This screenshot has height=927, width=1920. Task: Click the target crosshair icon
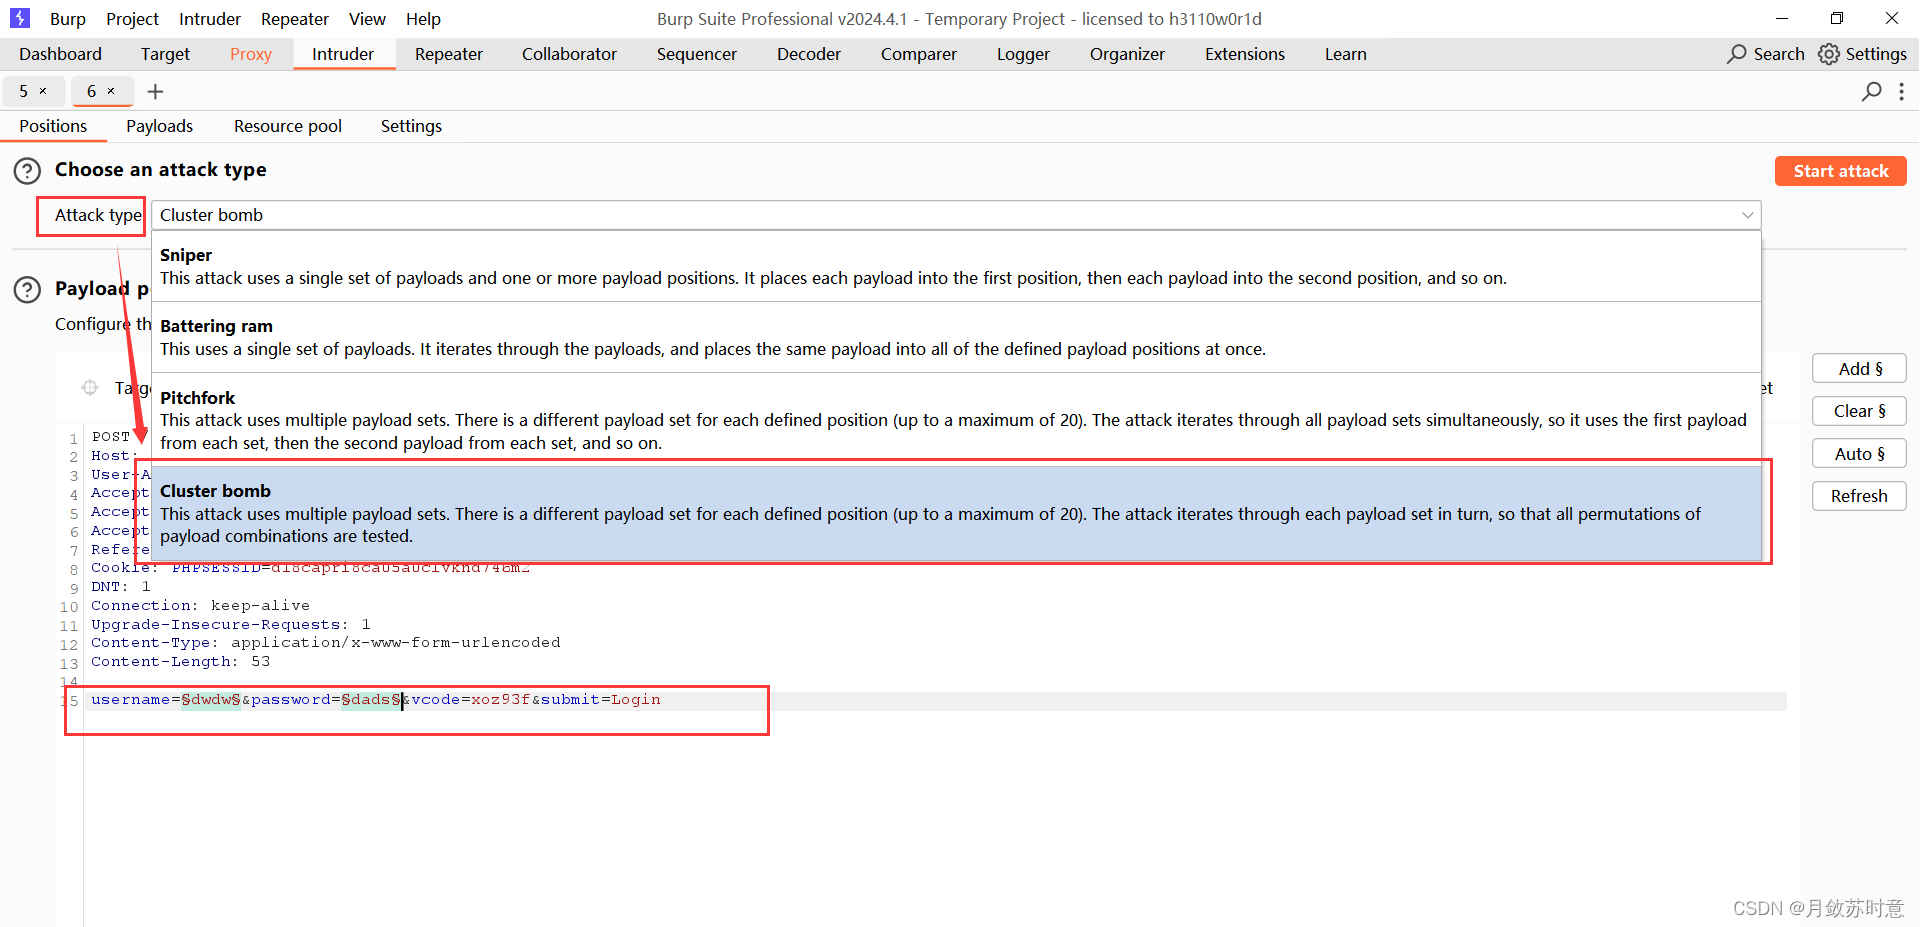90,387
